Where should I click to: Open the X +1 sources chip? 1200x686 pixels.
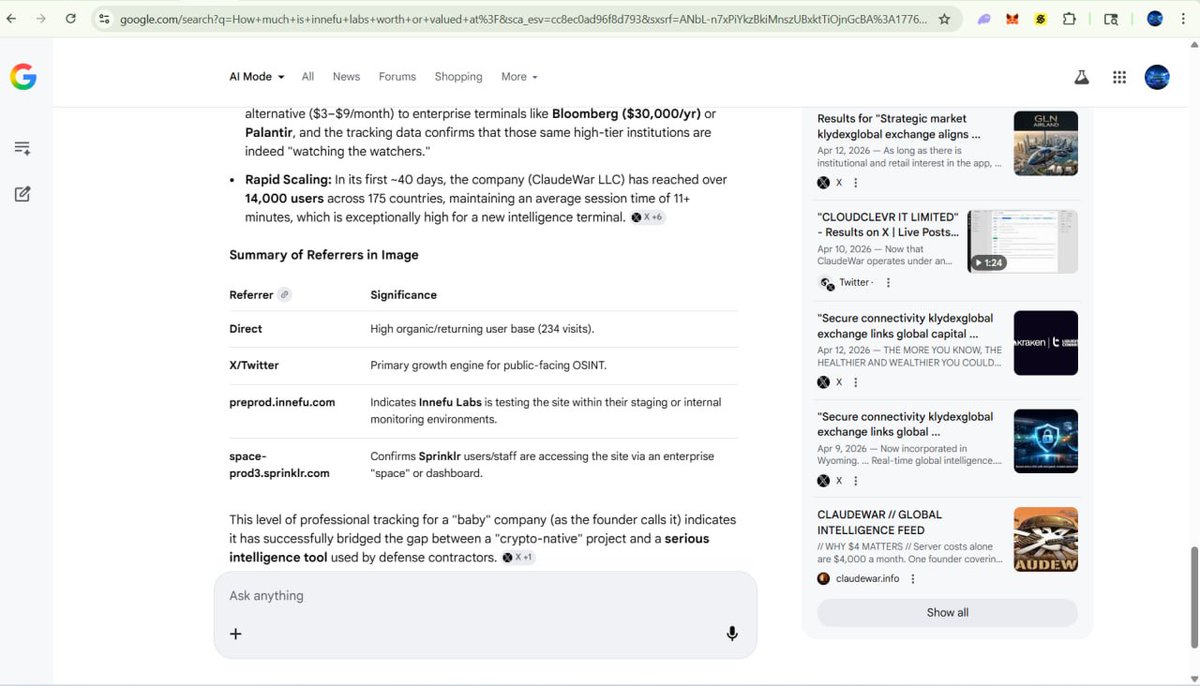[518, 557]
